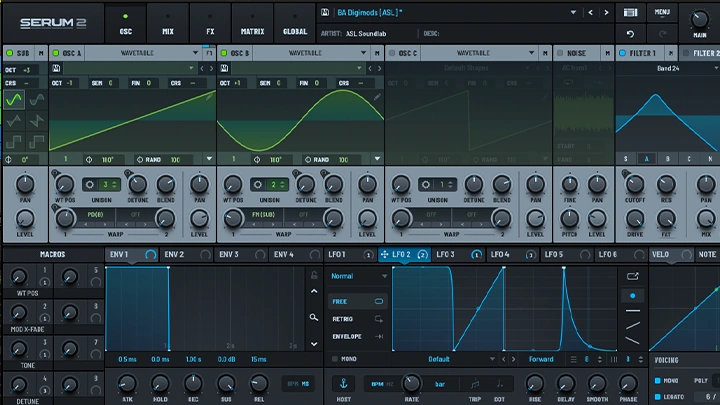
Task: Click the filter CUTOFF knob
Action: [635, 185]
